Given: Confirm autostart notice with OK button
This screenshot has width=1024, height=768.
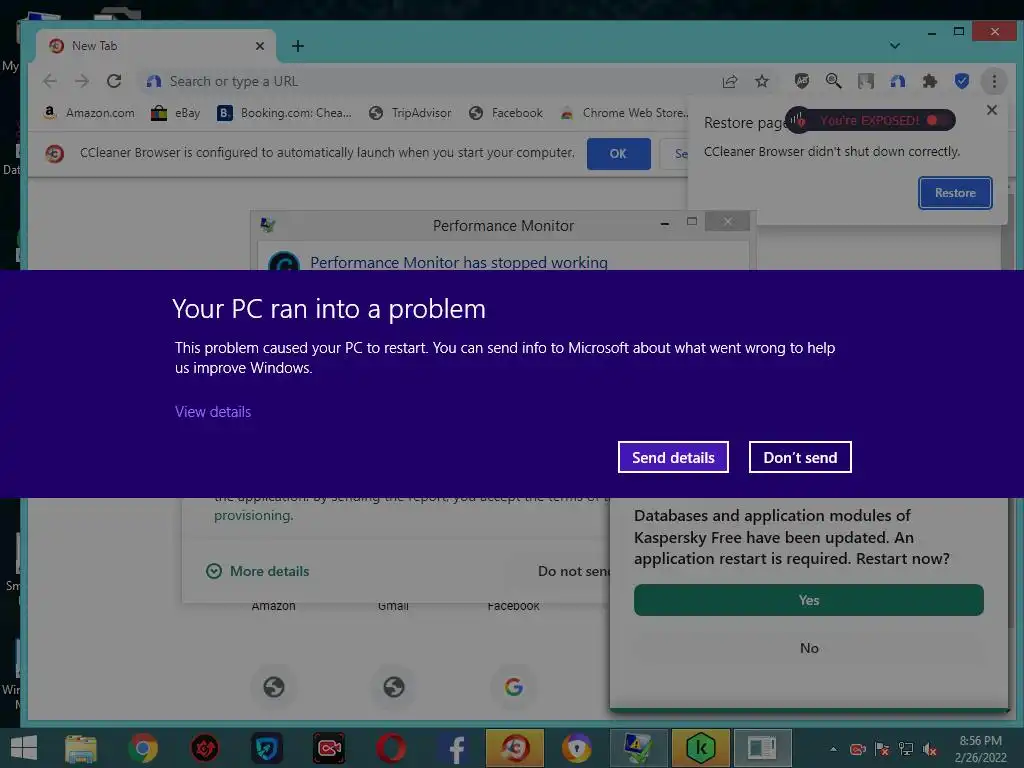Looking at the screenshot, I should (x=618, y=153).
